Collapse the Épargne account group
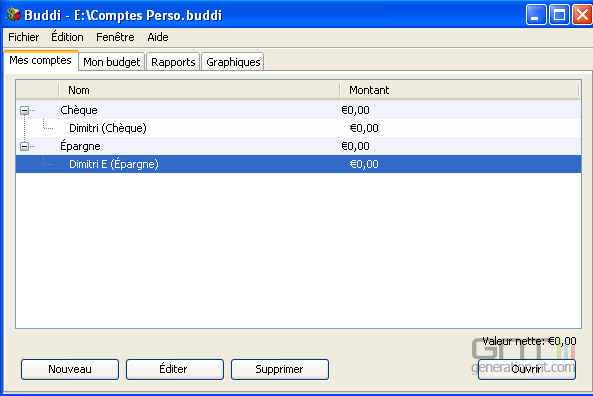Viewport: 593px width, 396px height. point(24,146)
